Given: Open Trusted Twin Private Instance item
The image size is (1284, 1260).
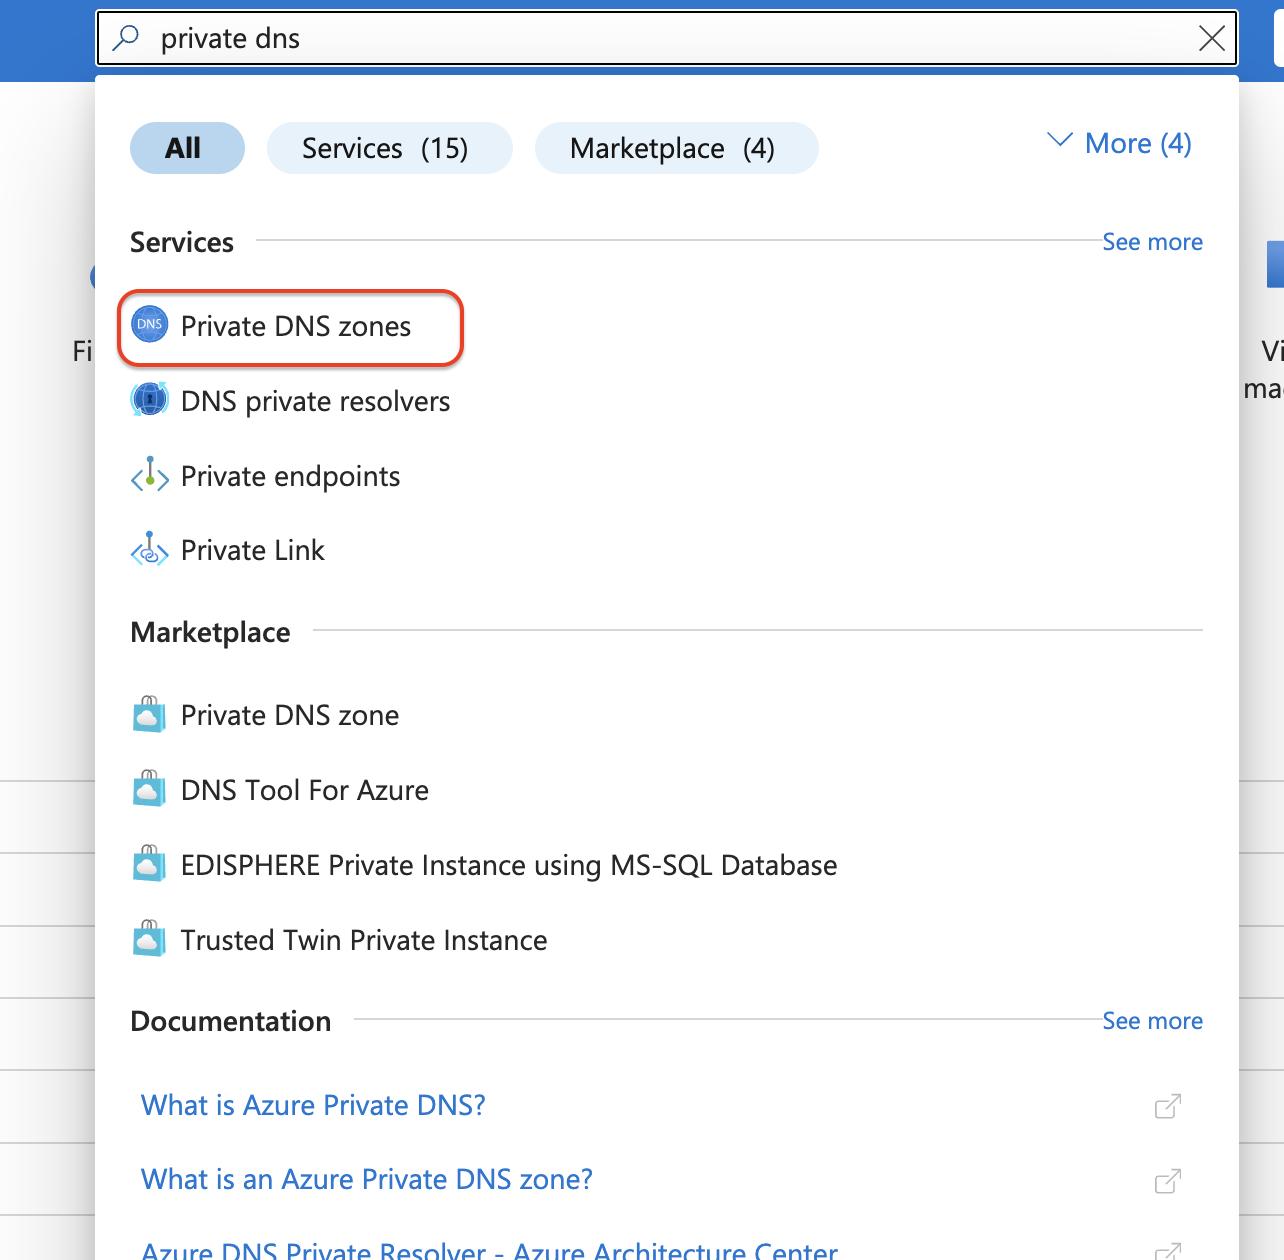Looking at the screenshot, I should tap(364, 940).
